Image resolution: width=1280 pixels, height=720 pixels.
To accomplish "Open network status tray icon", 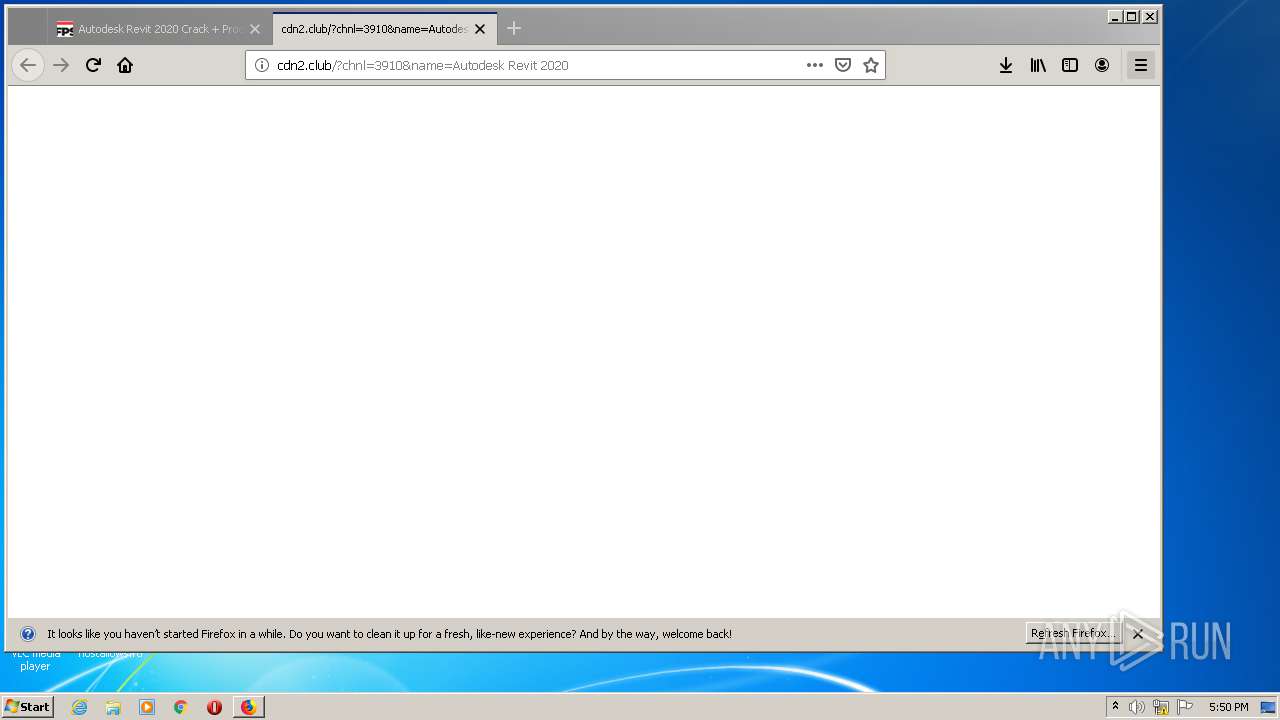I will click(1161, 707).
